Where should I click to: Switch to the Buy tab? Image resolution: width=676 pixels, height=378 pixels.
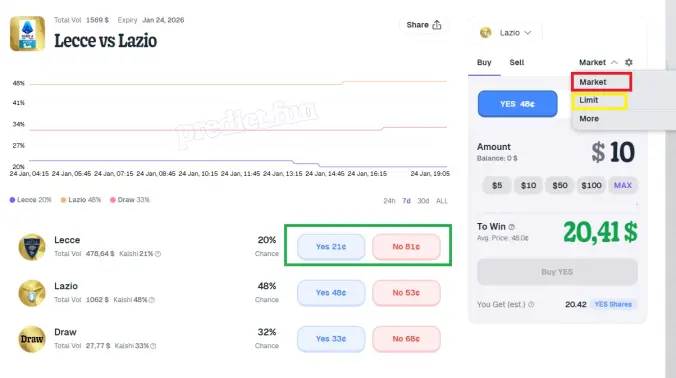(484, 62)
